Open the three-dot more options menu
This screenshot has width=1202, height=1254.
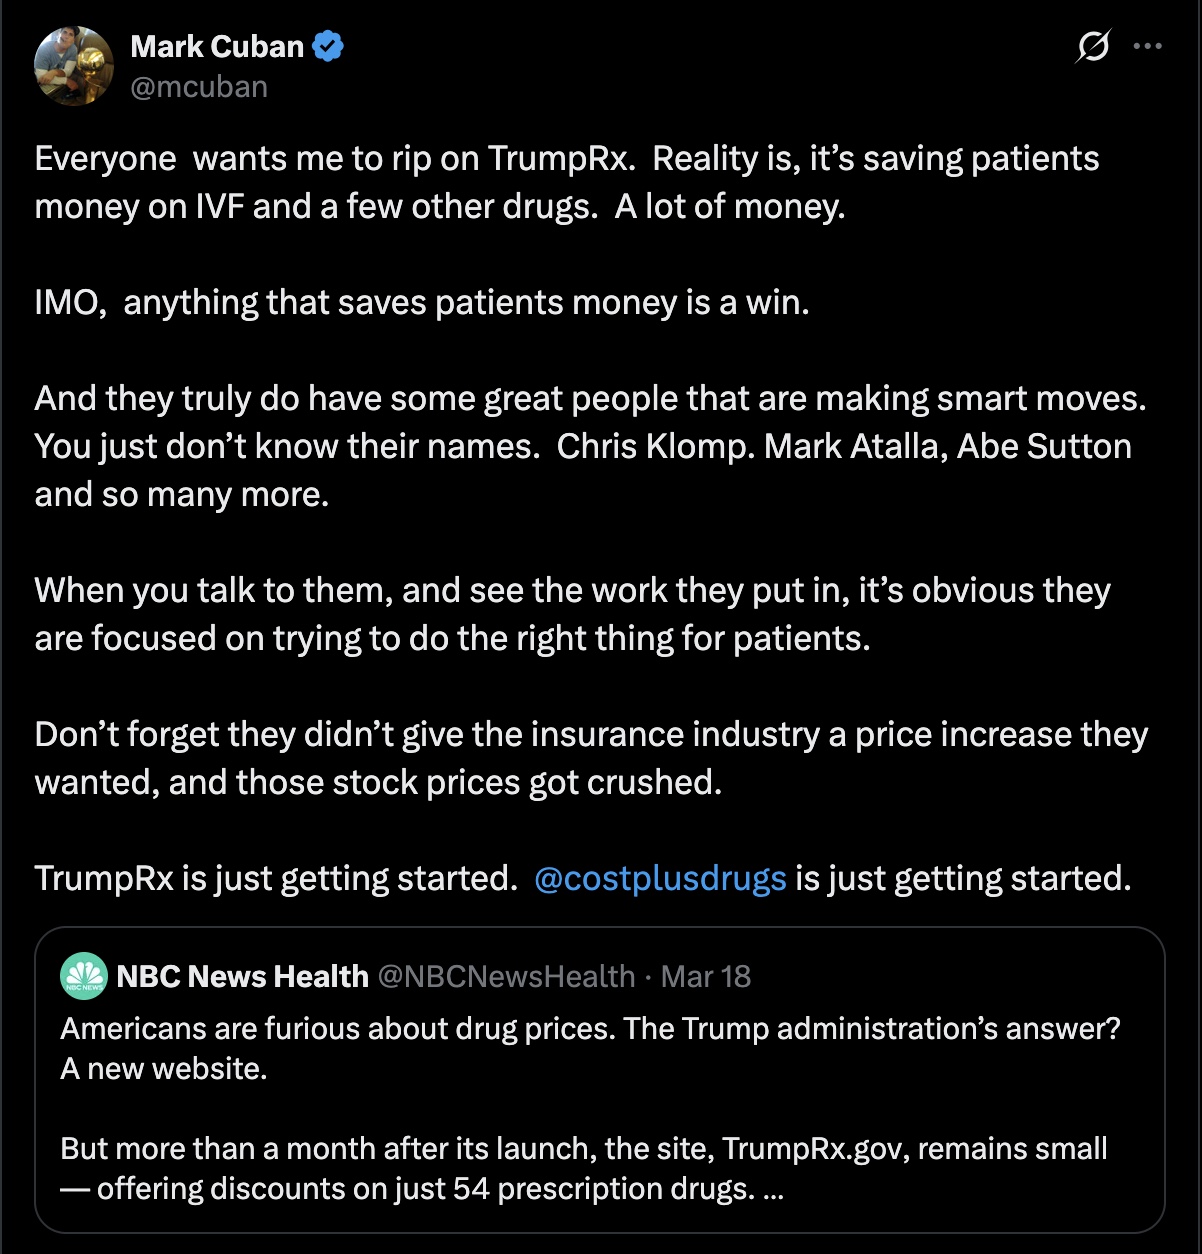(1147, 46)
